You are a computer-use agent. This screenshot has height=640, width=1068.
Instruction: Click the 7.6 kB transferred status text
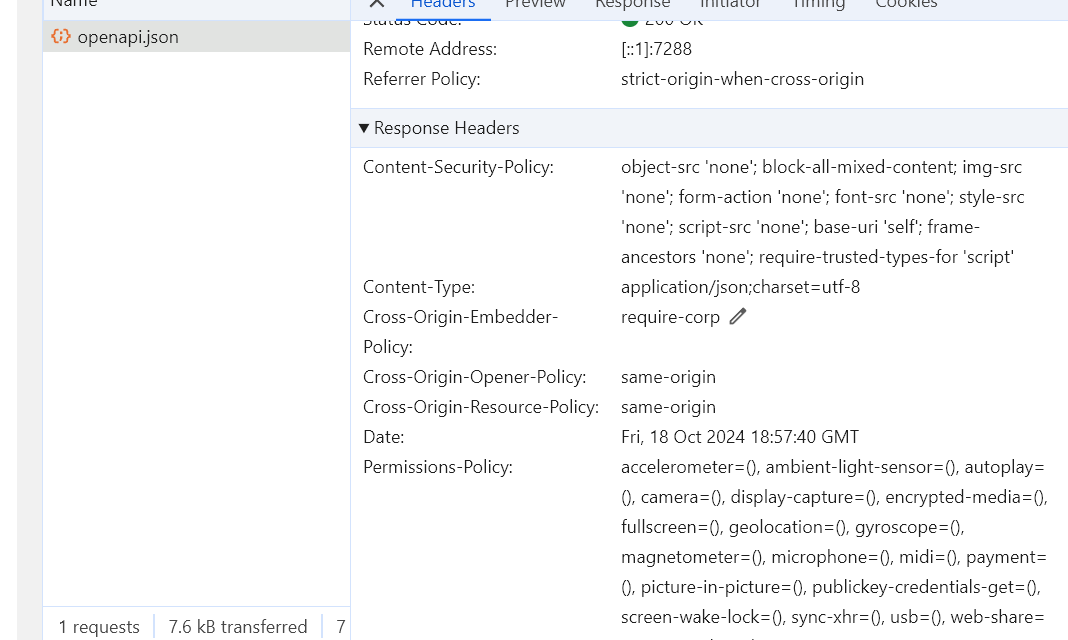238,627
